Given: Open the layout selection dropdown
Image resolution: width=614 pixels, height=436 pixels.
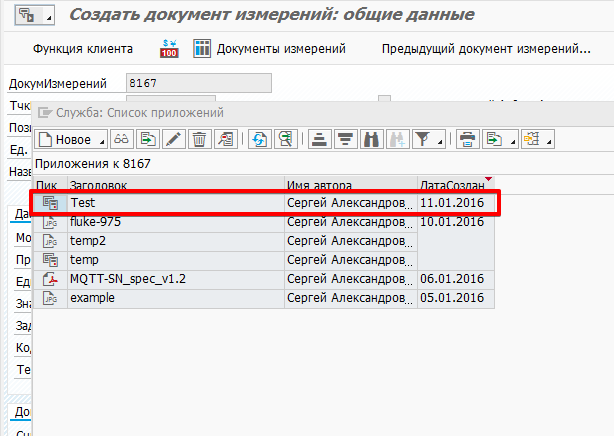Looking at the screenshot, I should [x=548, y=140].
